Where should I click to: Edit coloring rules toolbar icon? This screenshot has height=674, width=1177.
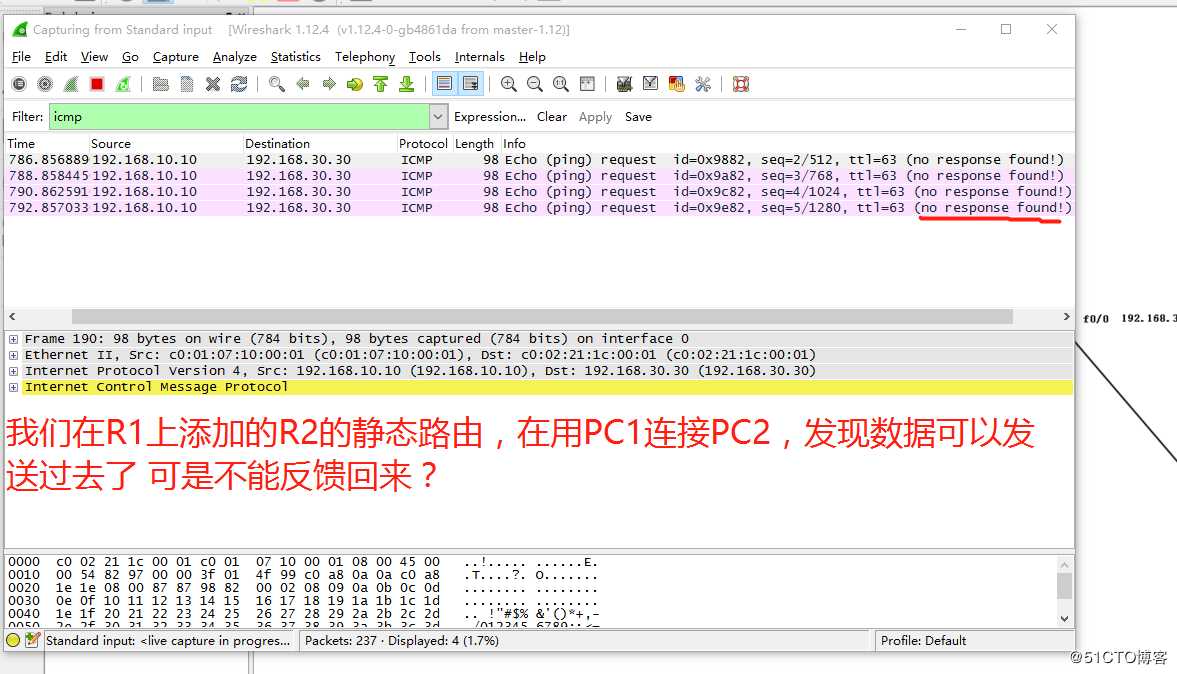click(x=676, y=84)
